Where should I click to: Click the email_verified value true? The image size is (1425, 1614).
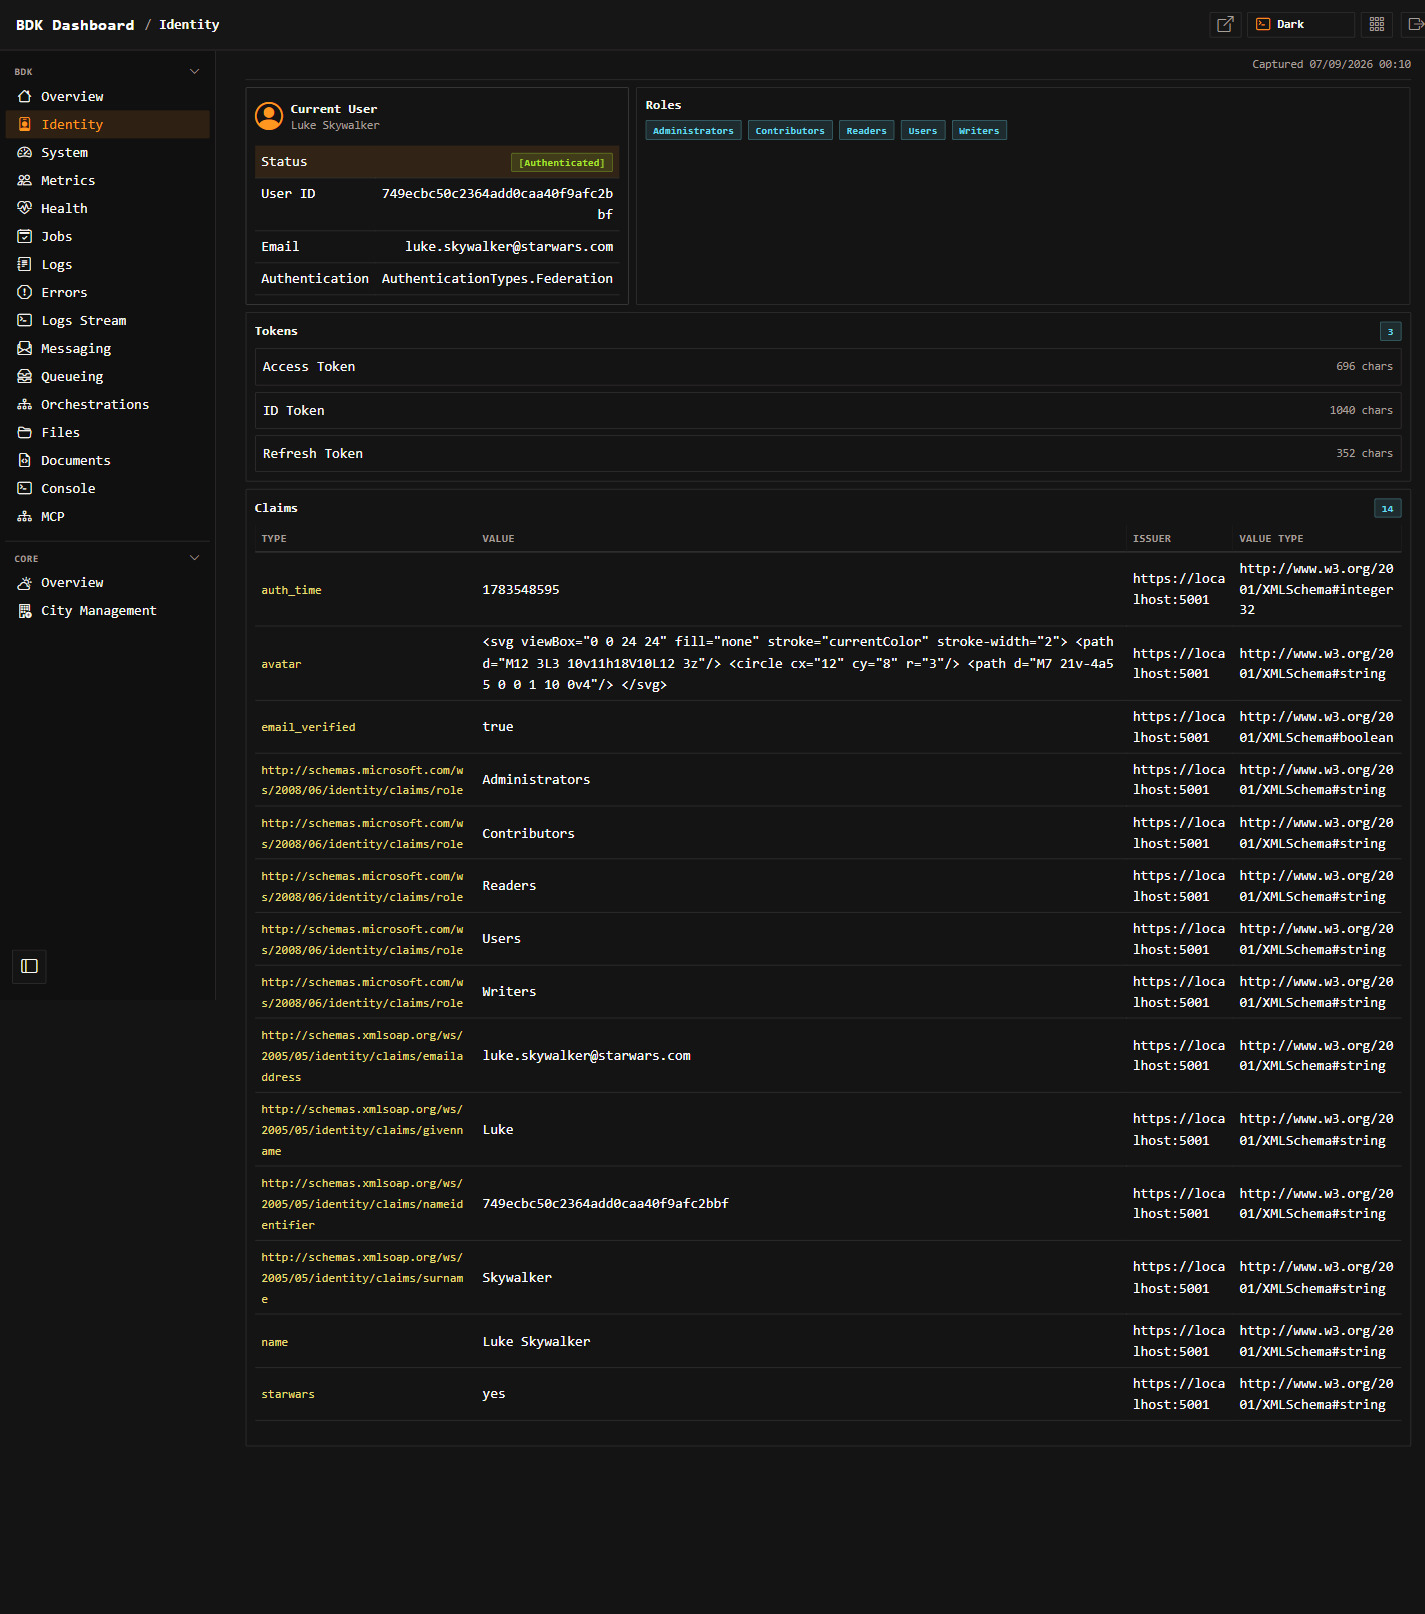[498, 727]
